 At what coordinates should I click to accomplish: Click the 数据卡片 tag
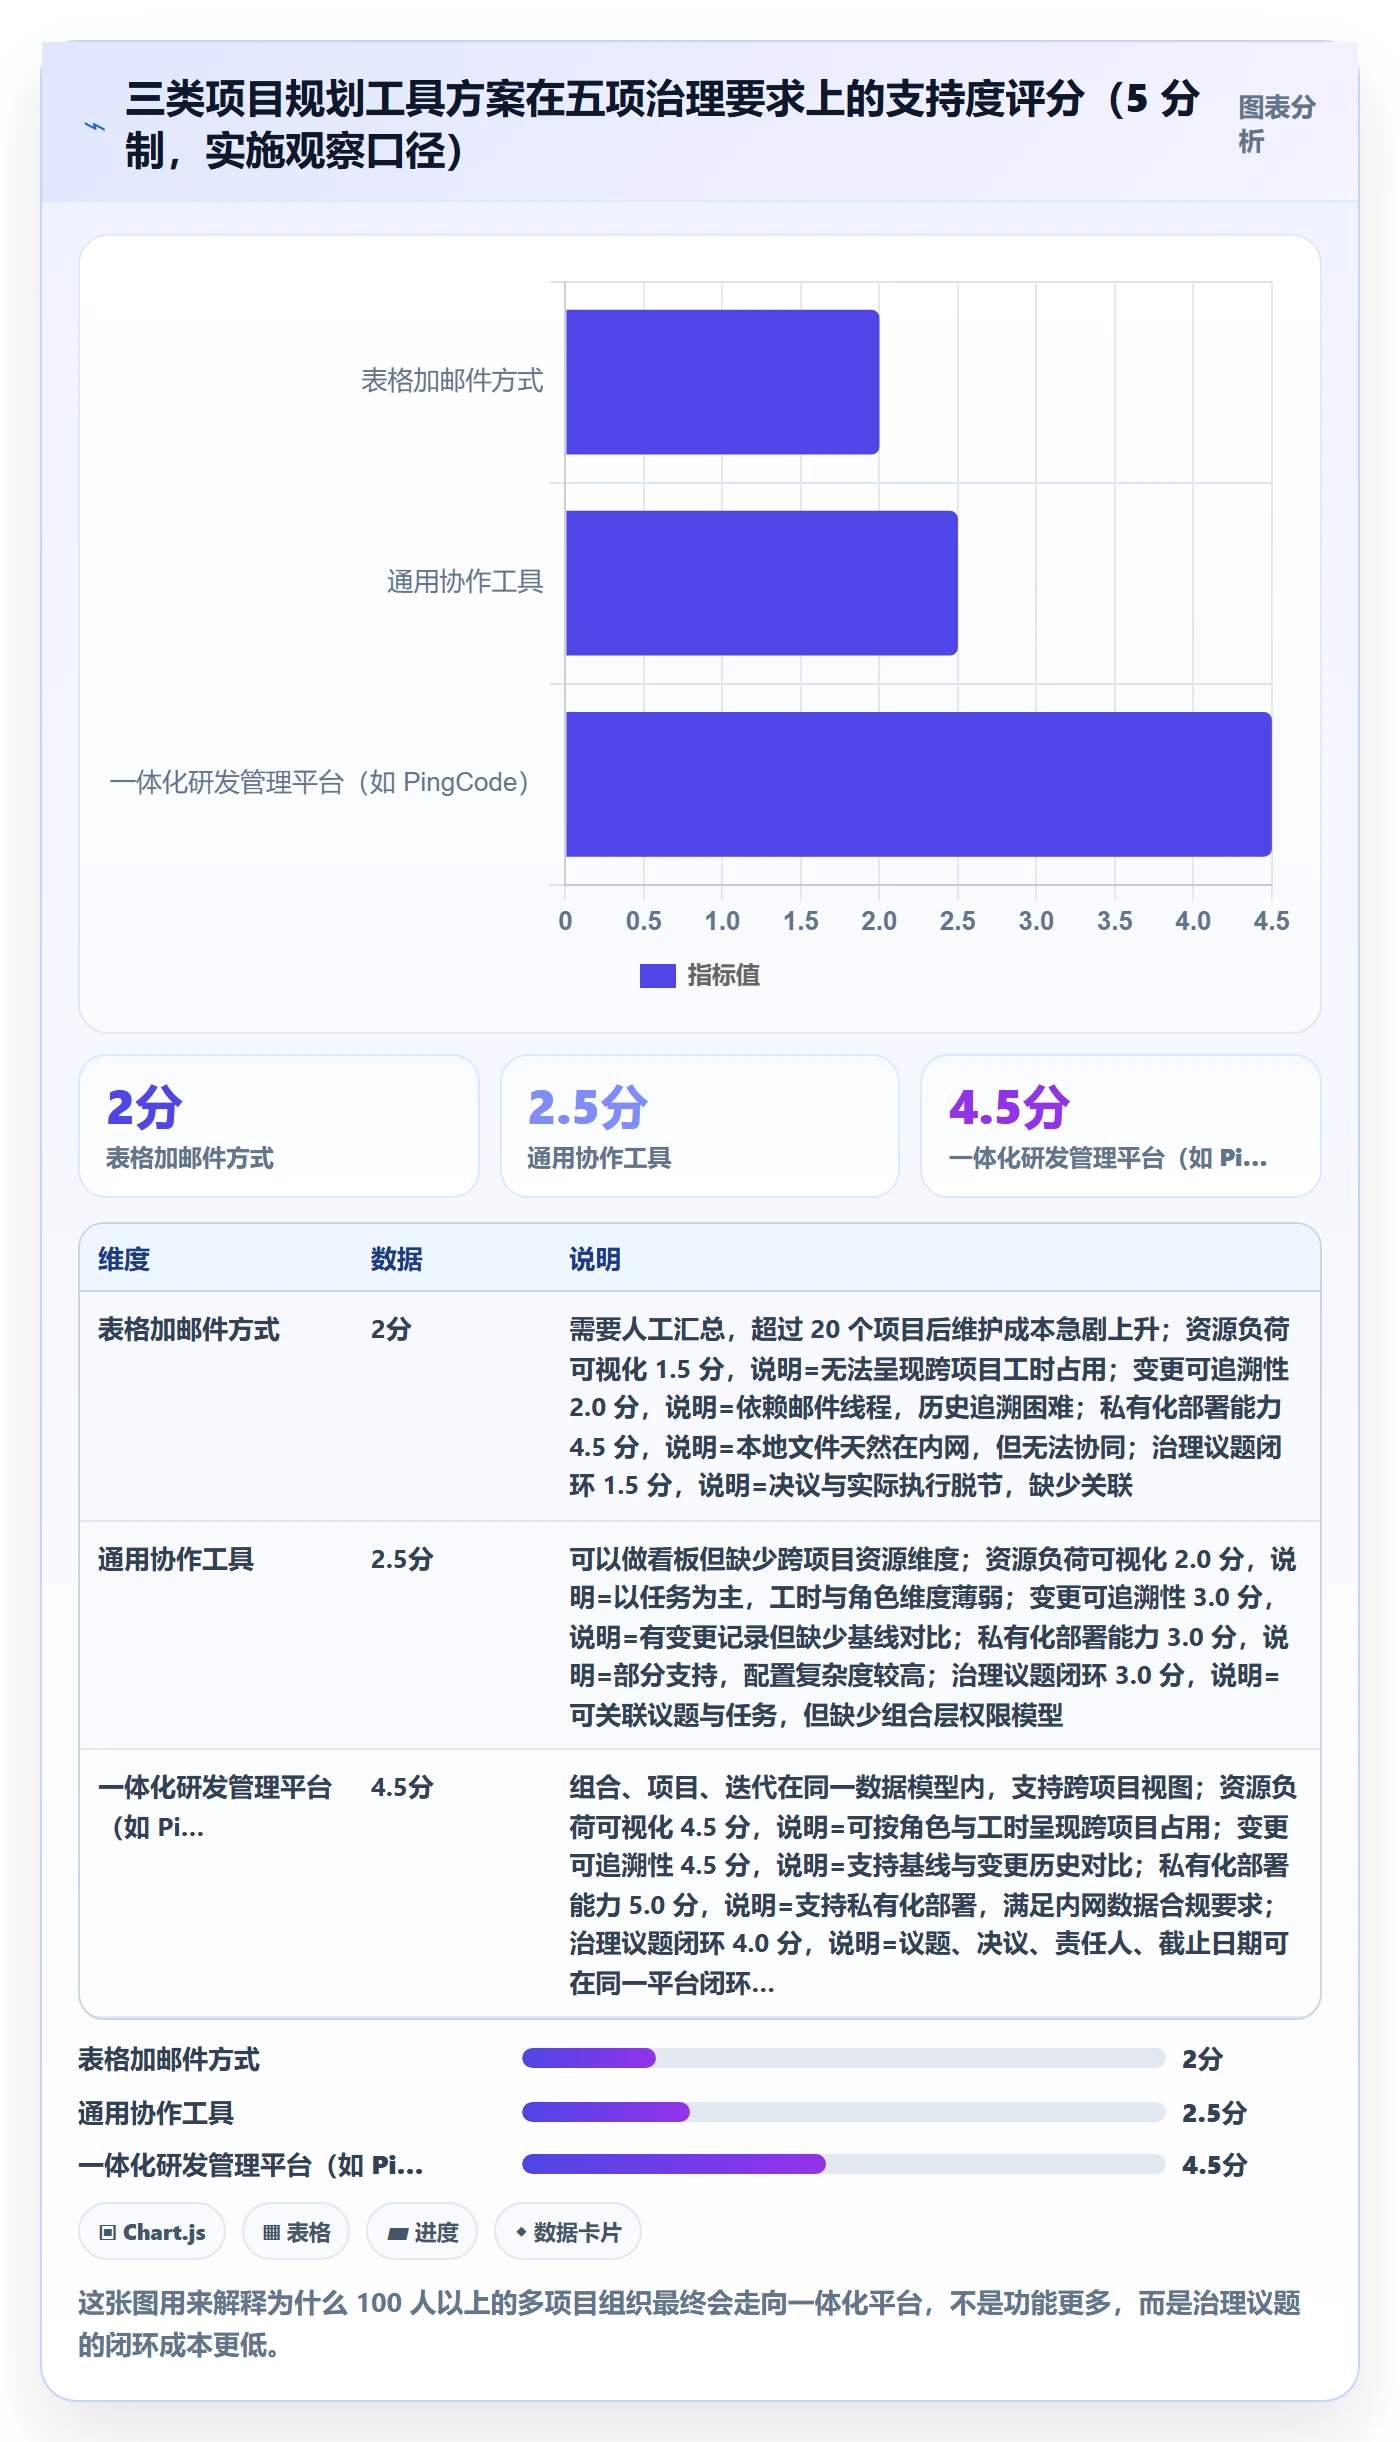coord(567,2232)
